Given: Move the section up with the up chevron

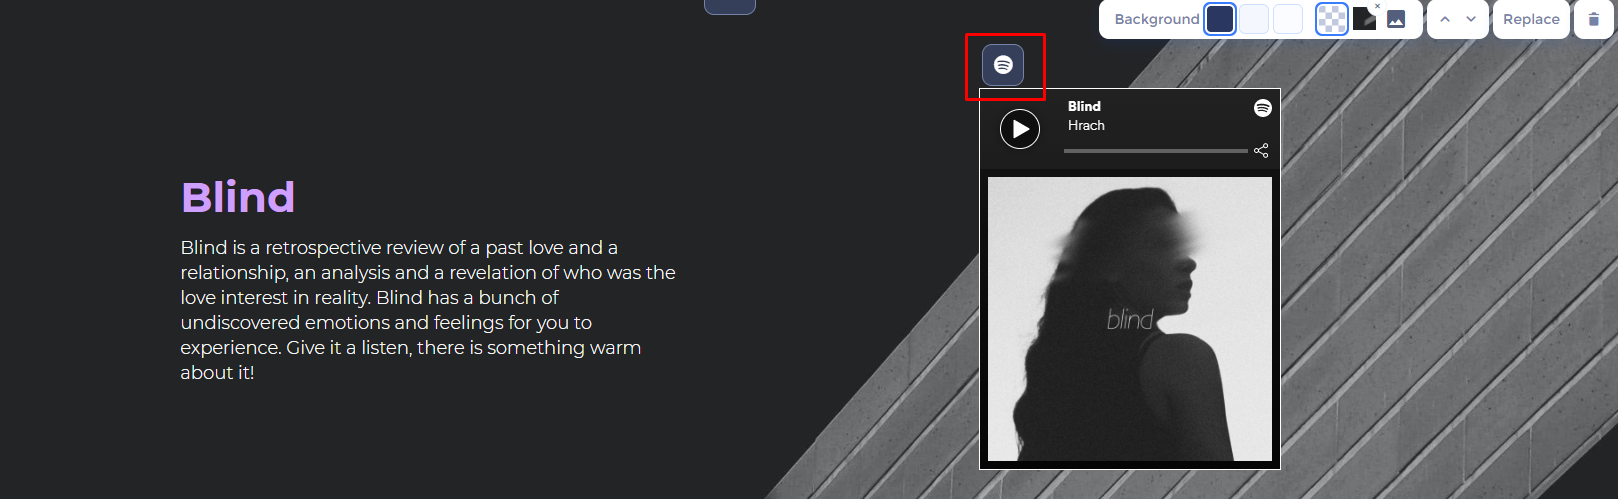Looking at the screenshot, I should pyautogui.click(x=1445, y=19).
